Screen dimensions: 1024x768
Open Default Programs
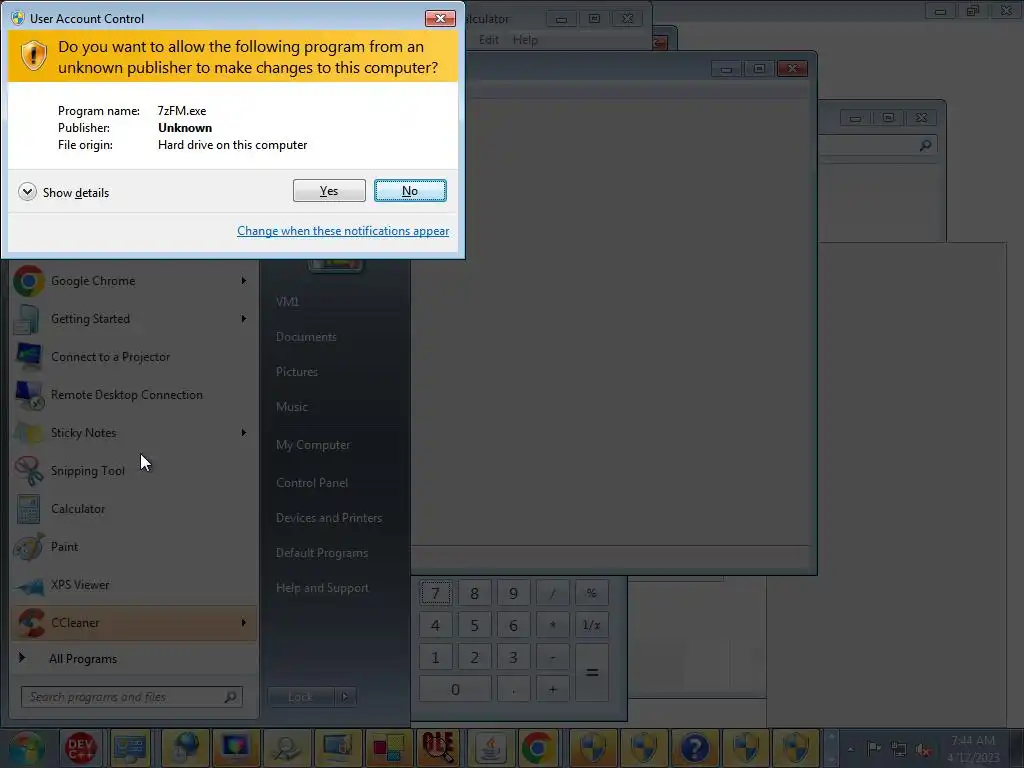(322, 553)
